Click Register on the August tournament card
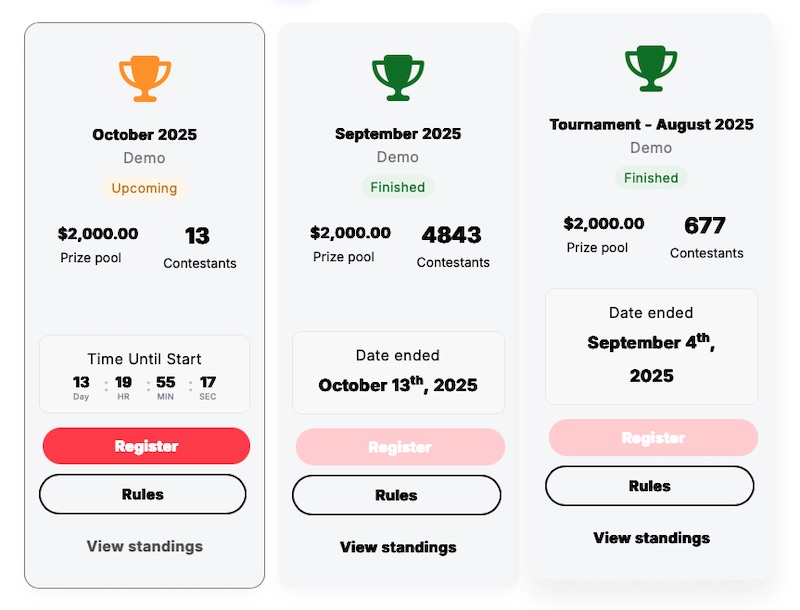The width and height of the screenshot is (800, 610). tap(651, 438)
